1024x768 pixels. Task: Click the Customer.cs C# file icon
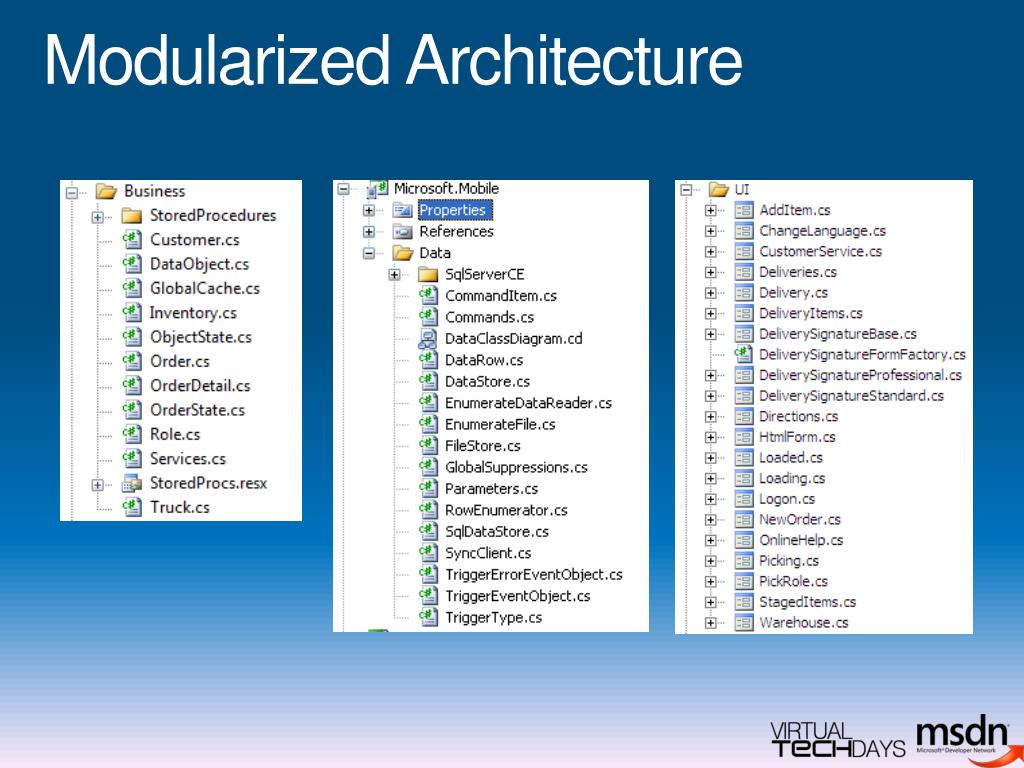click(x=132, y=240)
